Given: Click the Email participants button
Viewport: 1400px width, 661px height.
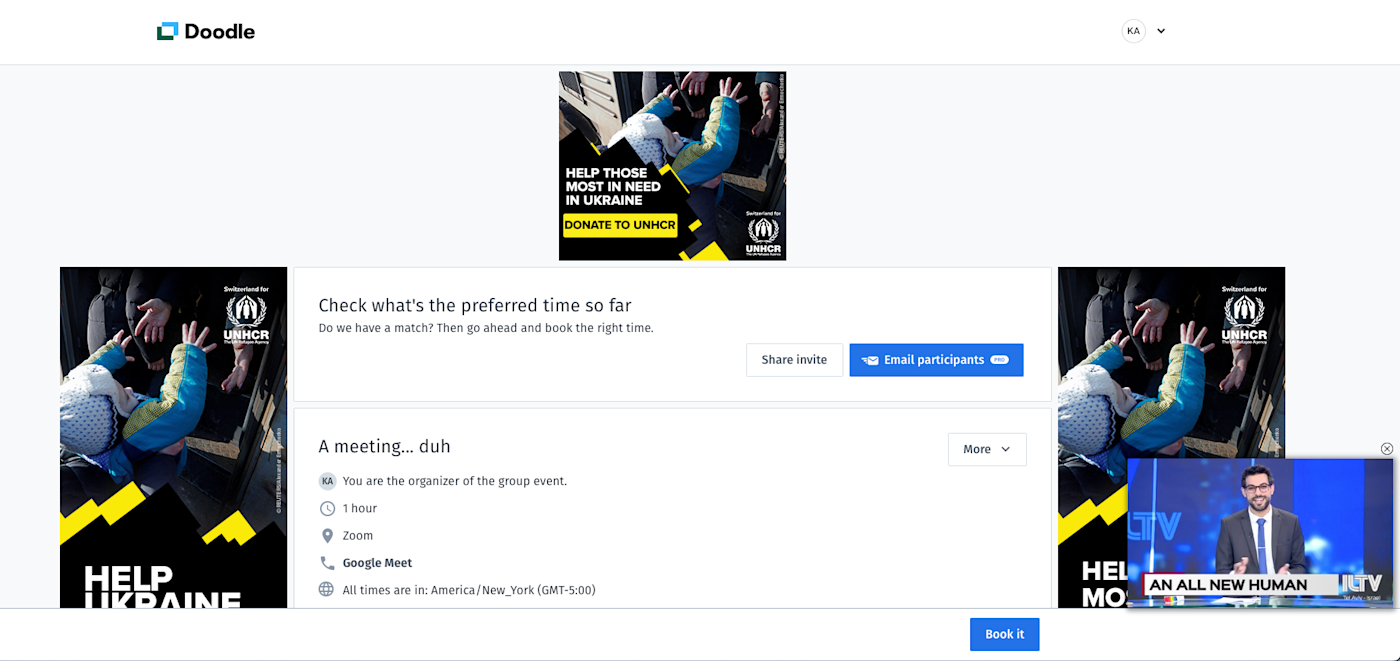Looking at the screenshot, I should 936,360.
